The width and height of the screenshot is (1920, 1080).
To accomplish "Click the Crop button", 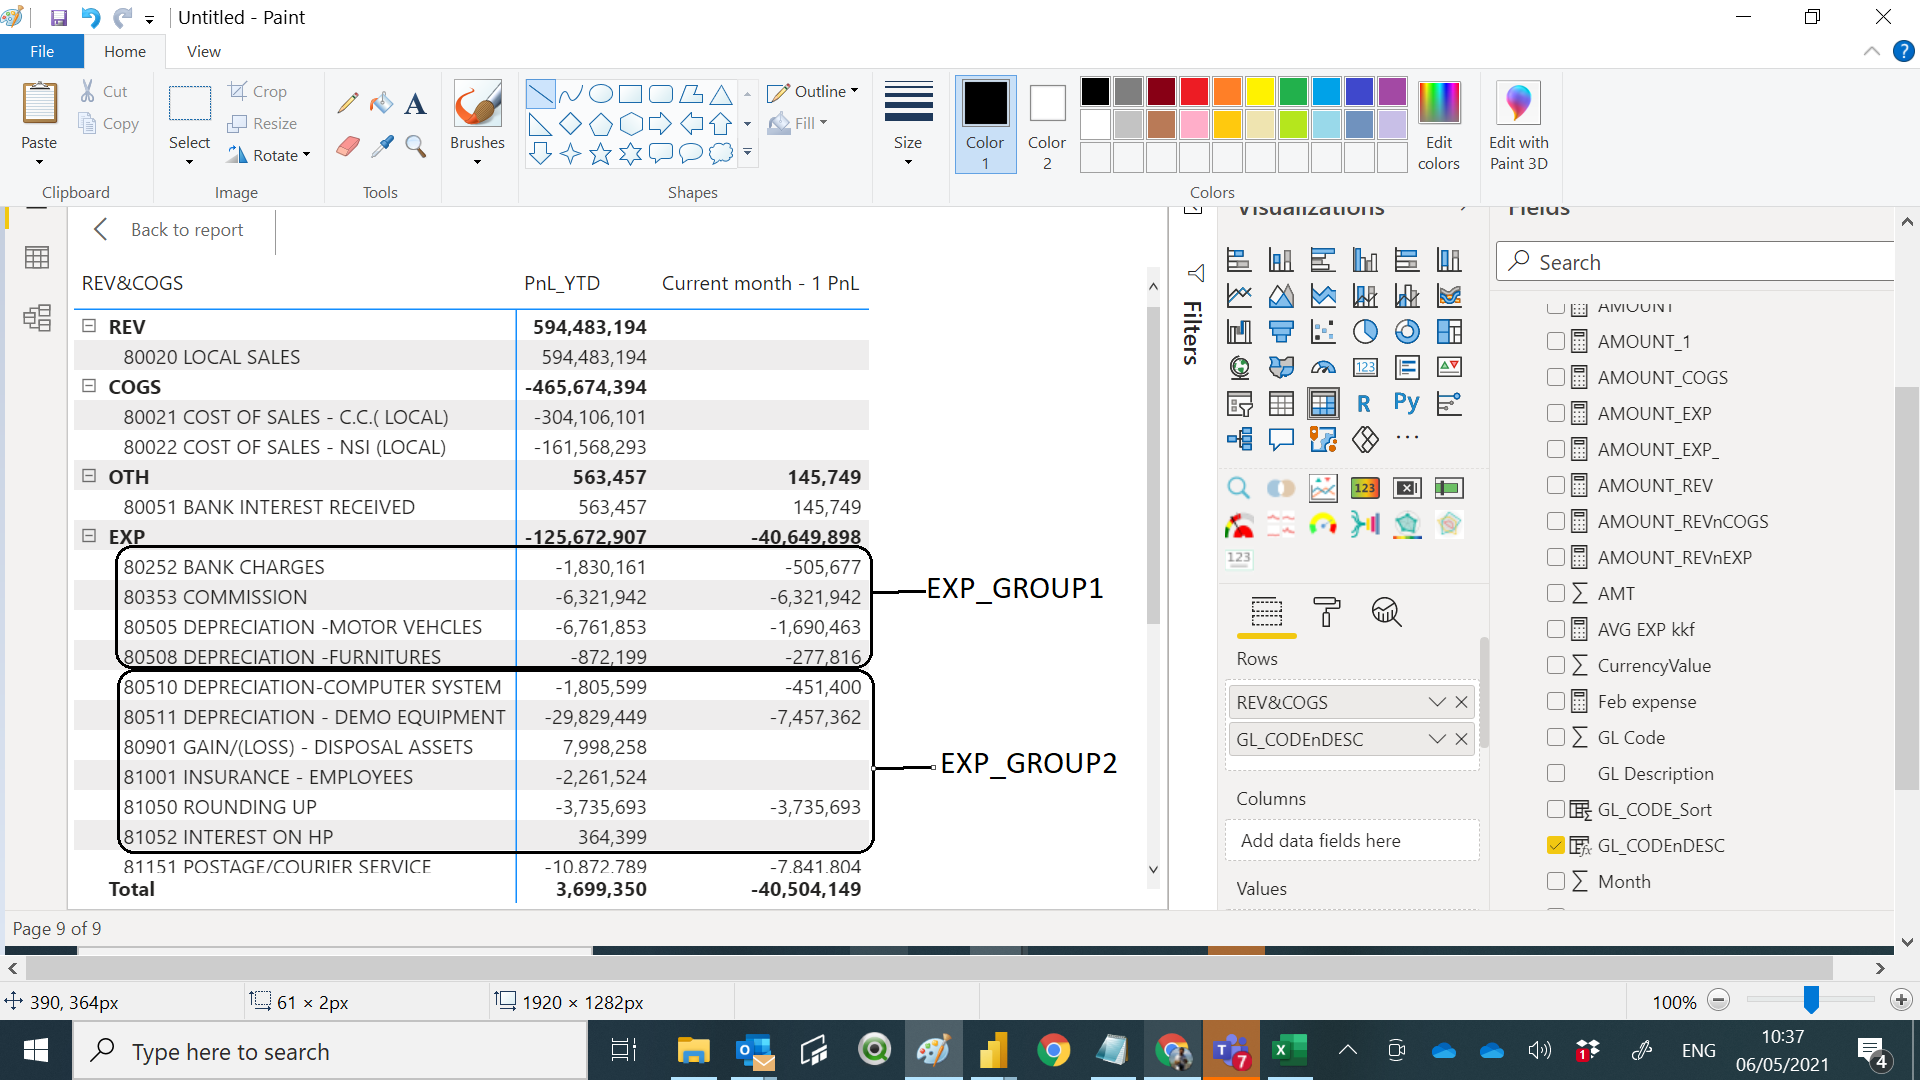I will click(258, 91).
